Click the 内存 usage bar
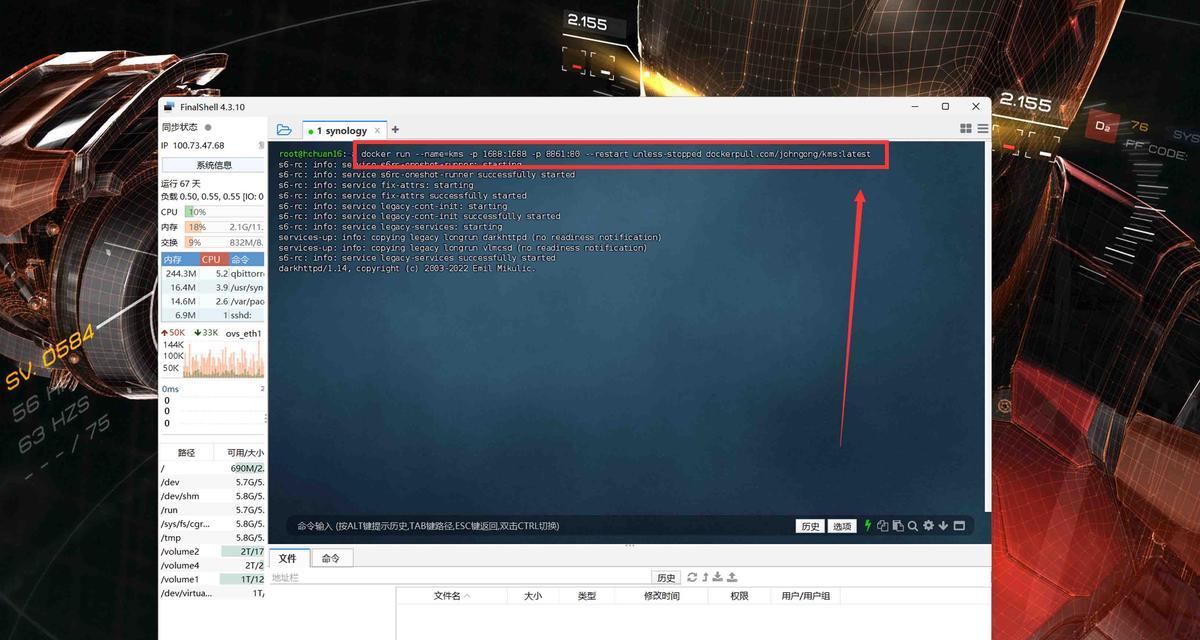 click(x=225, y=227)
